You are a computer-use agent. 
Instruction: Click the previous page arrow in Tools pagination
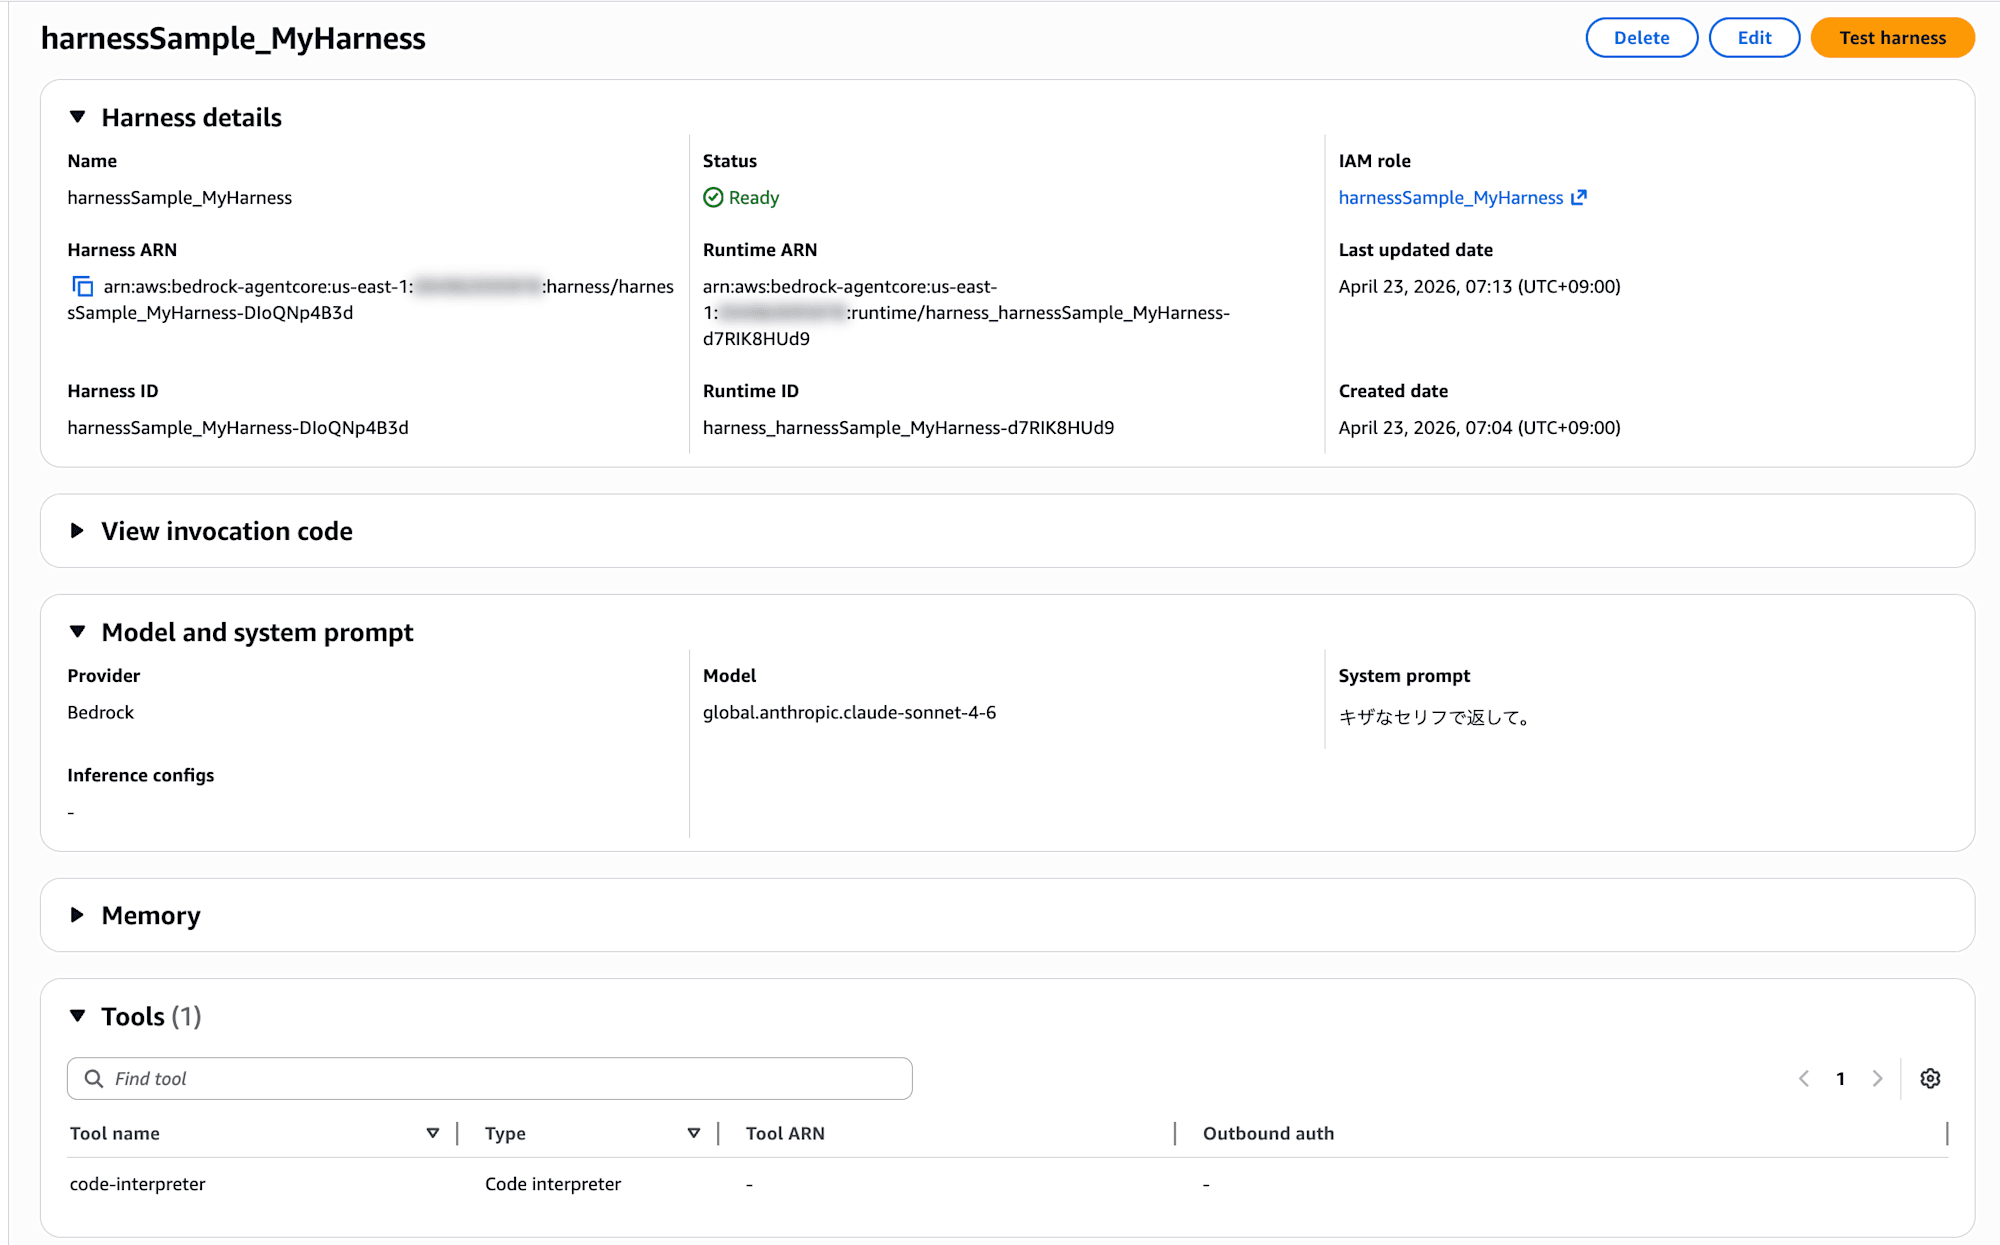[x=1804, y=1078]
